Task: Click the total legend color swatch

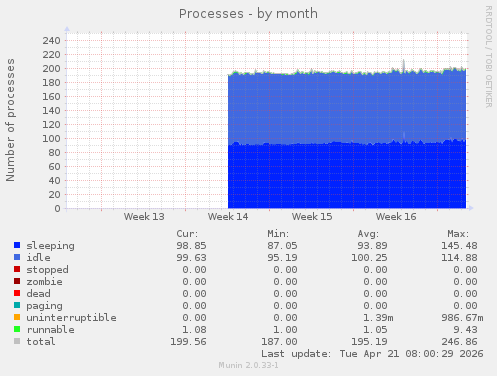Action: 17,341
